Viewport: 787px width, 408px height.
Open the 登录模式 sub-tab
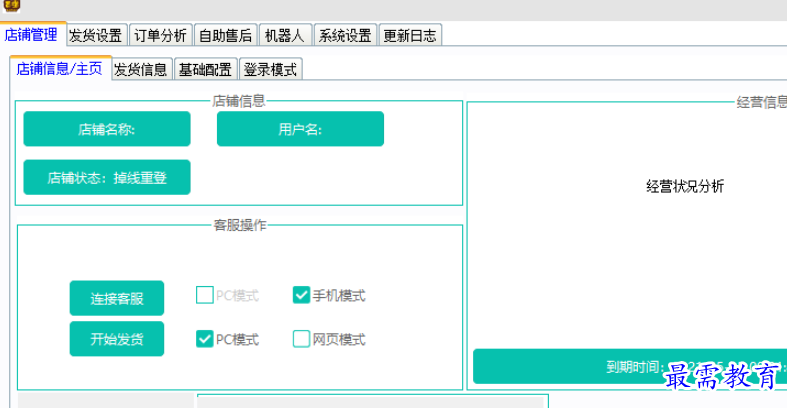click(271, 69)
